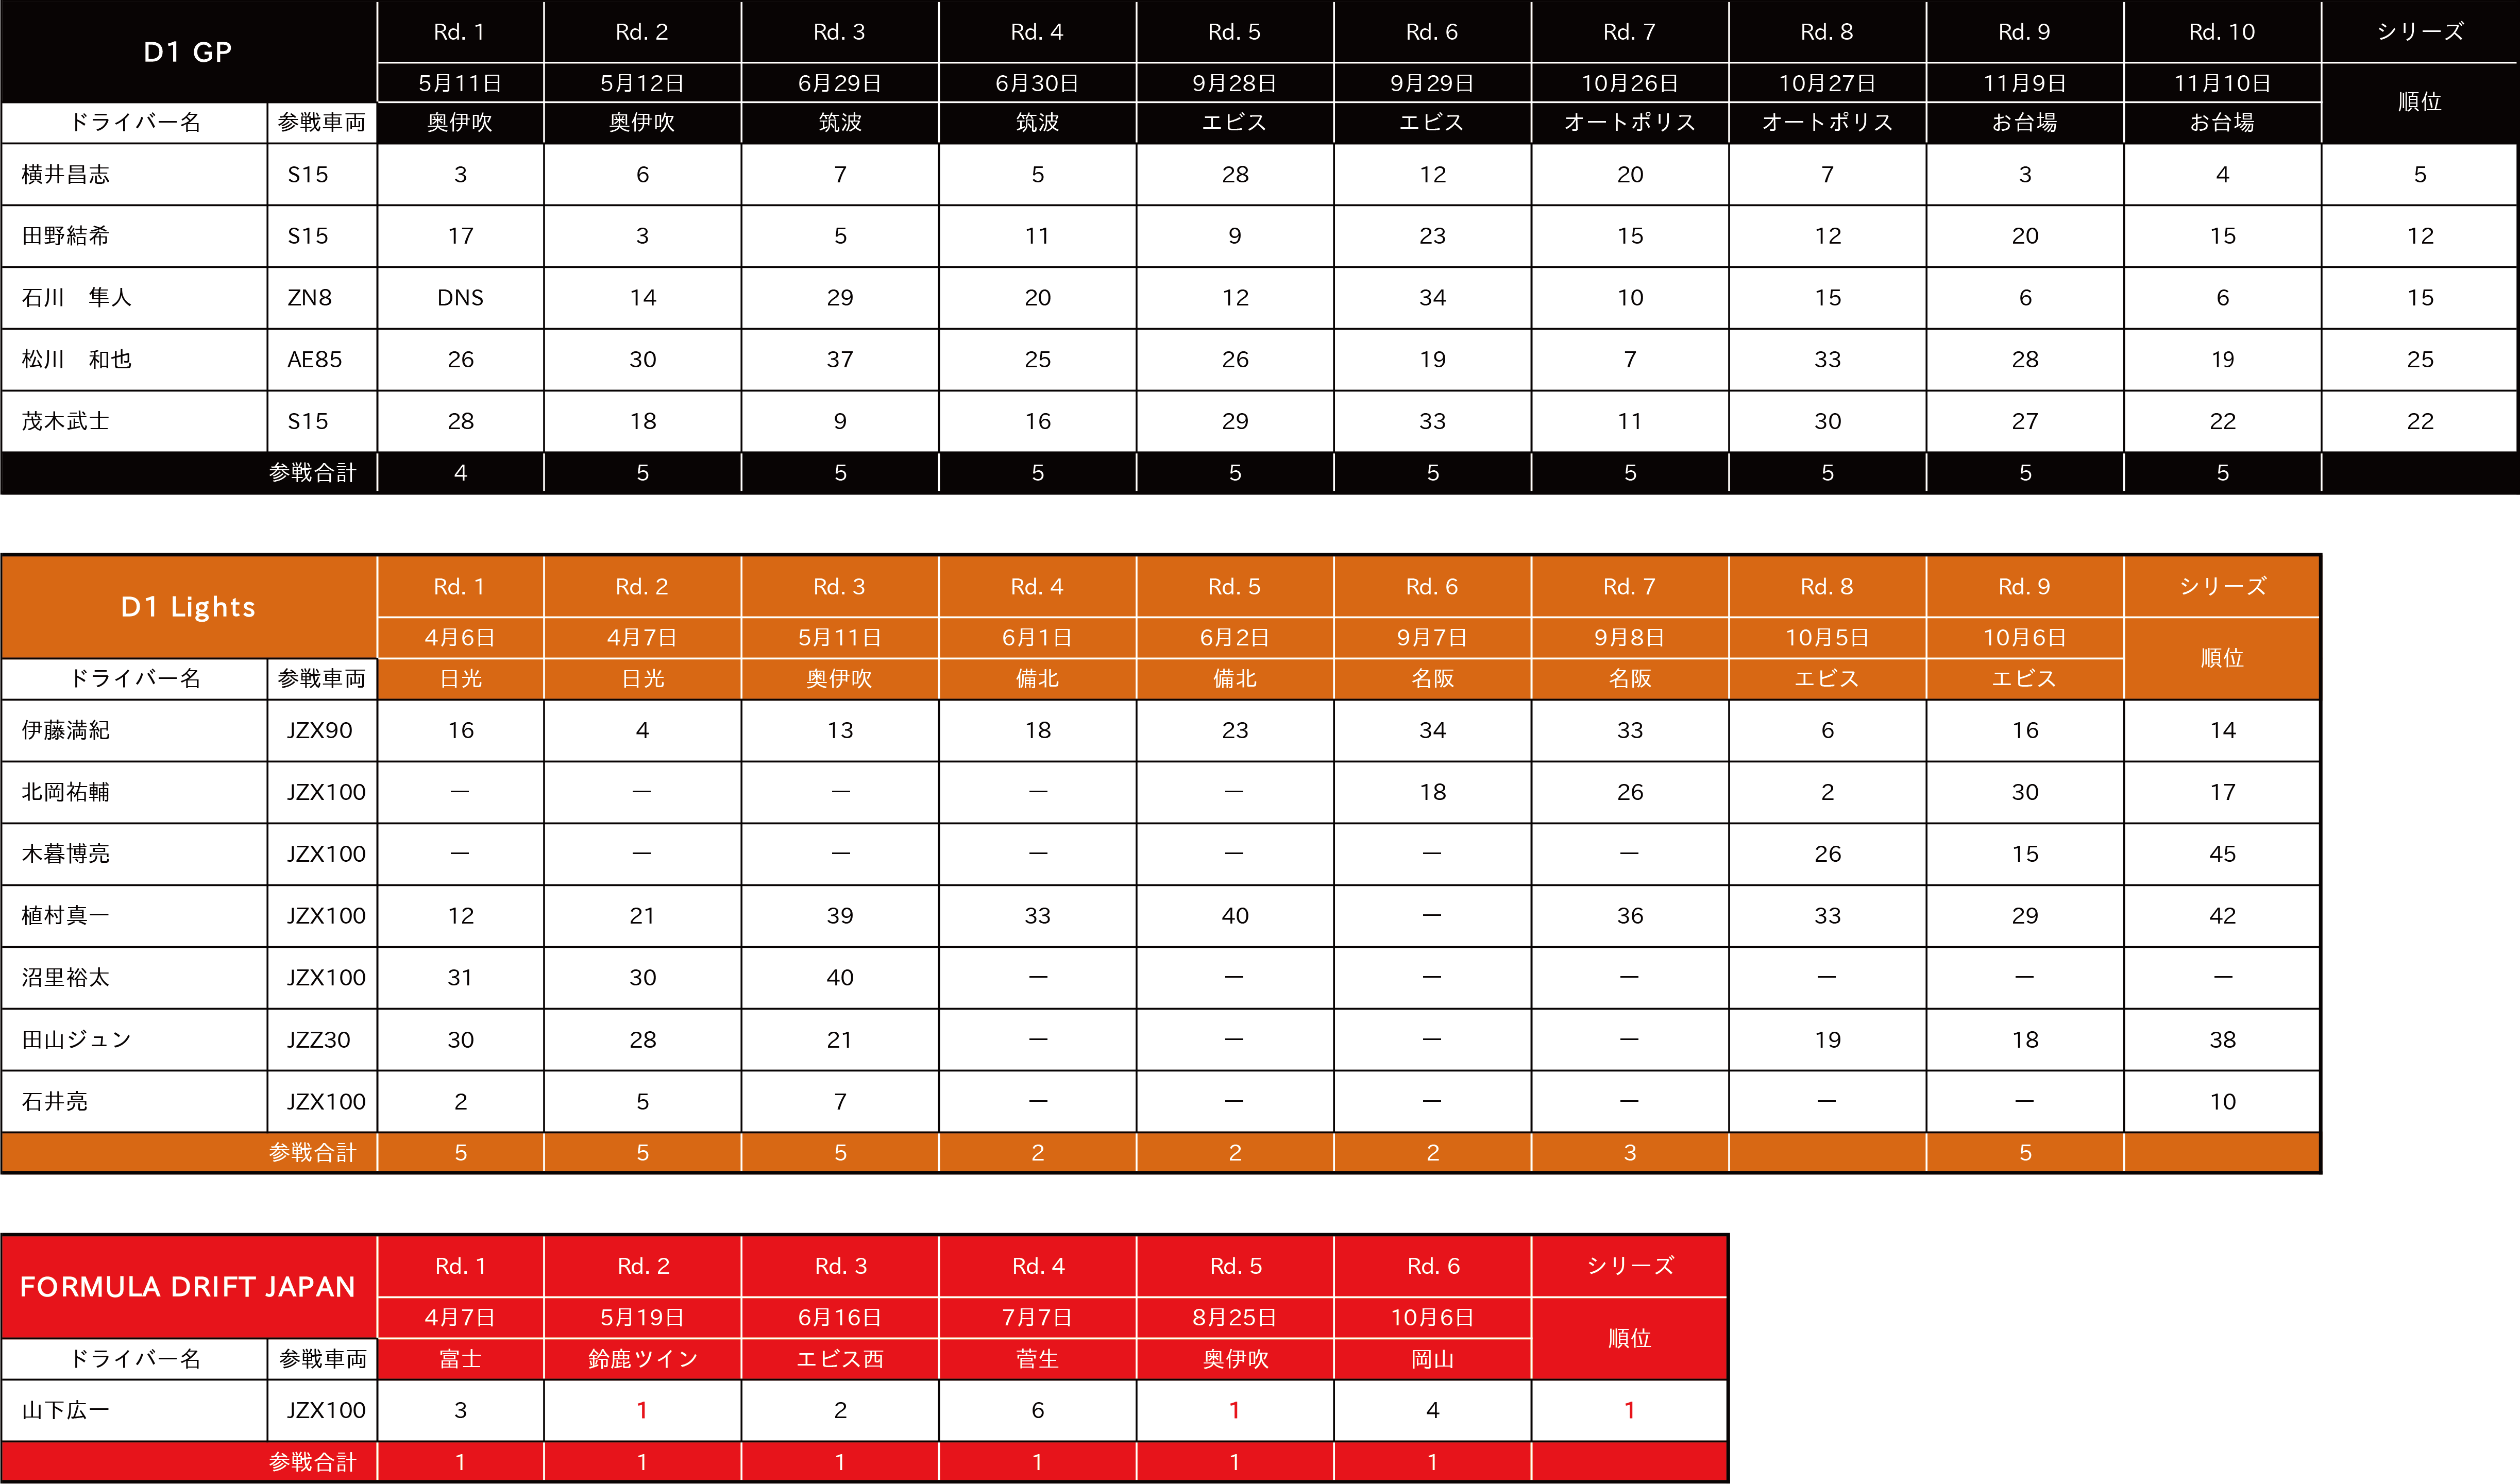Click the D1 Lights table title

point(187,607)
